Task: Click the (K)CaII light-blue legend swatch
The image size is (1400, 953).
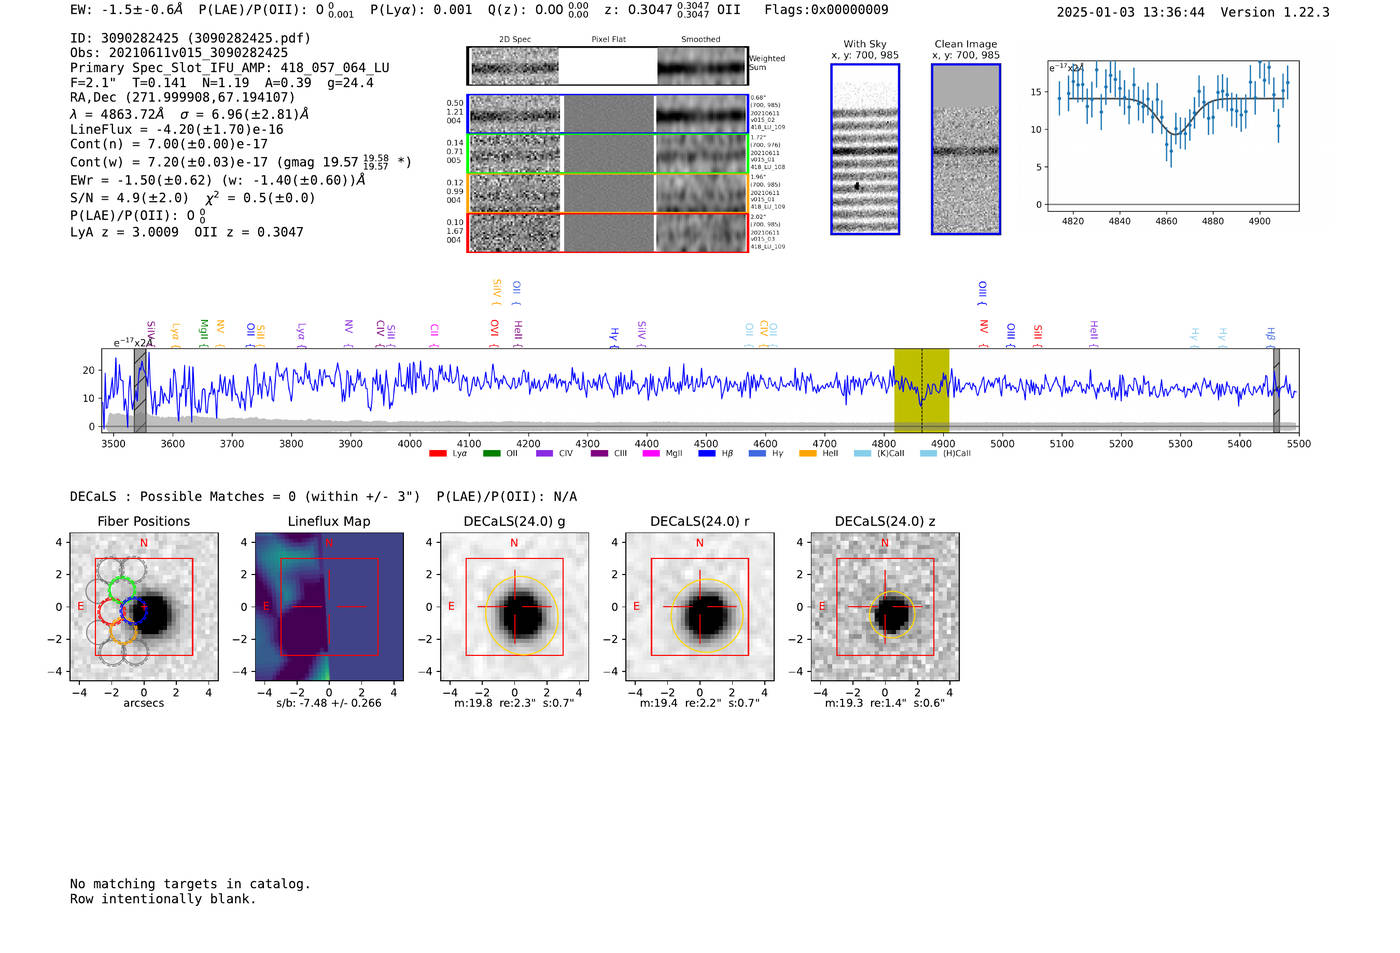Action: [862, 454]
